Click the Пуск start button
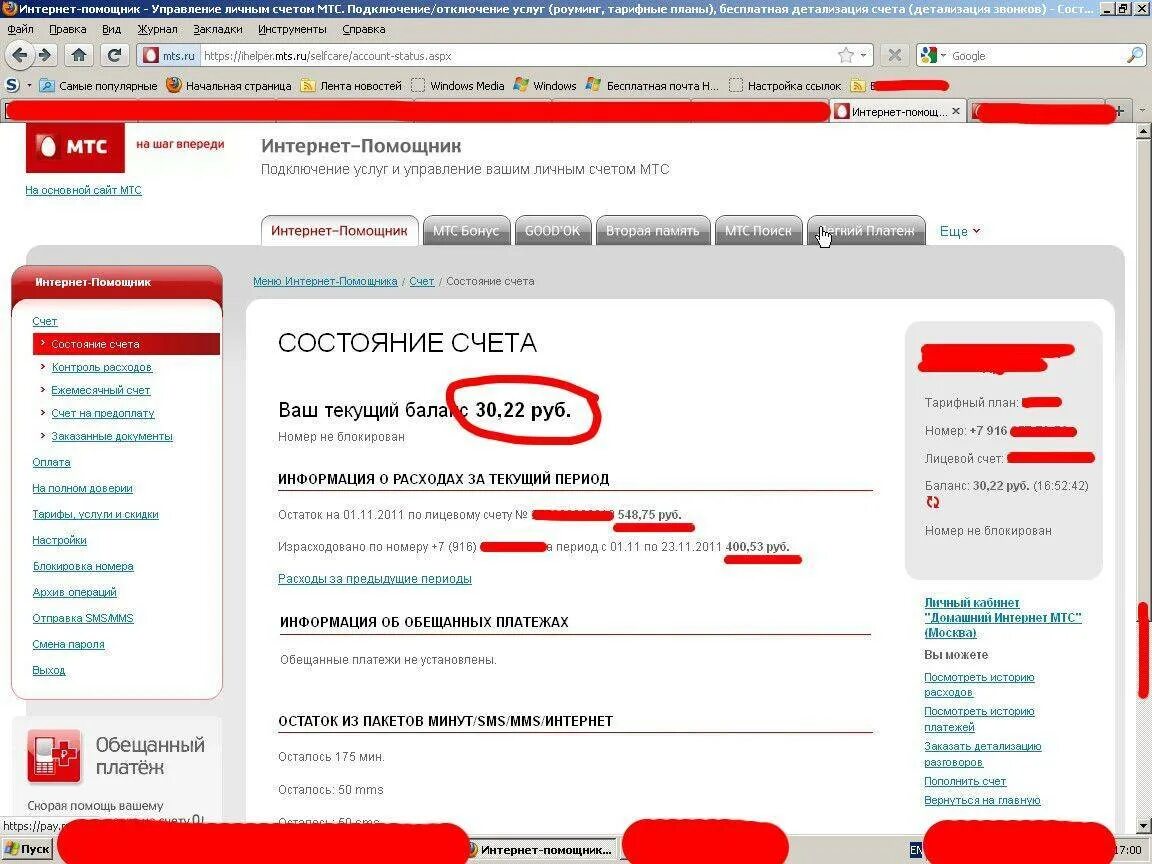 point(28,849)
